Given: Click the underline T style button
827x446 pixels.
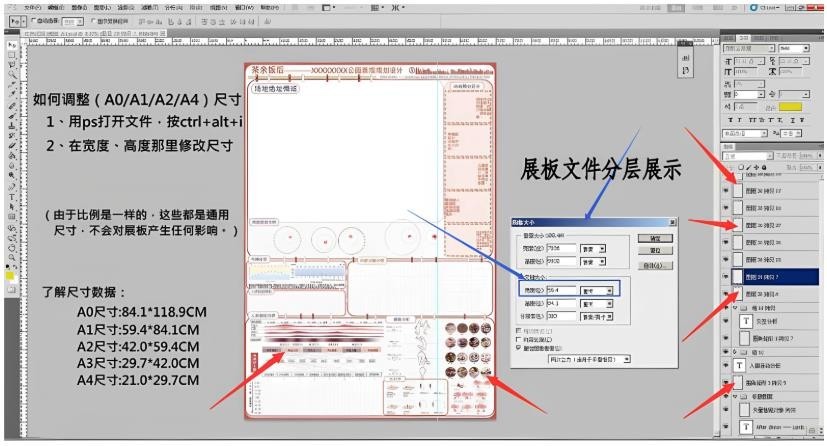Looking at the screenshot, I should [x=794, y=120].
